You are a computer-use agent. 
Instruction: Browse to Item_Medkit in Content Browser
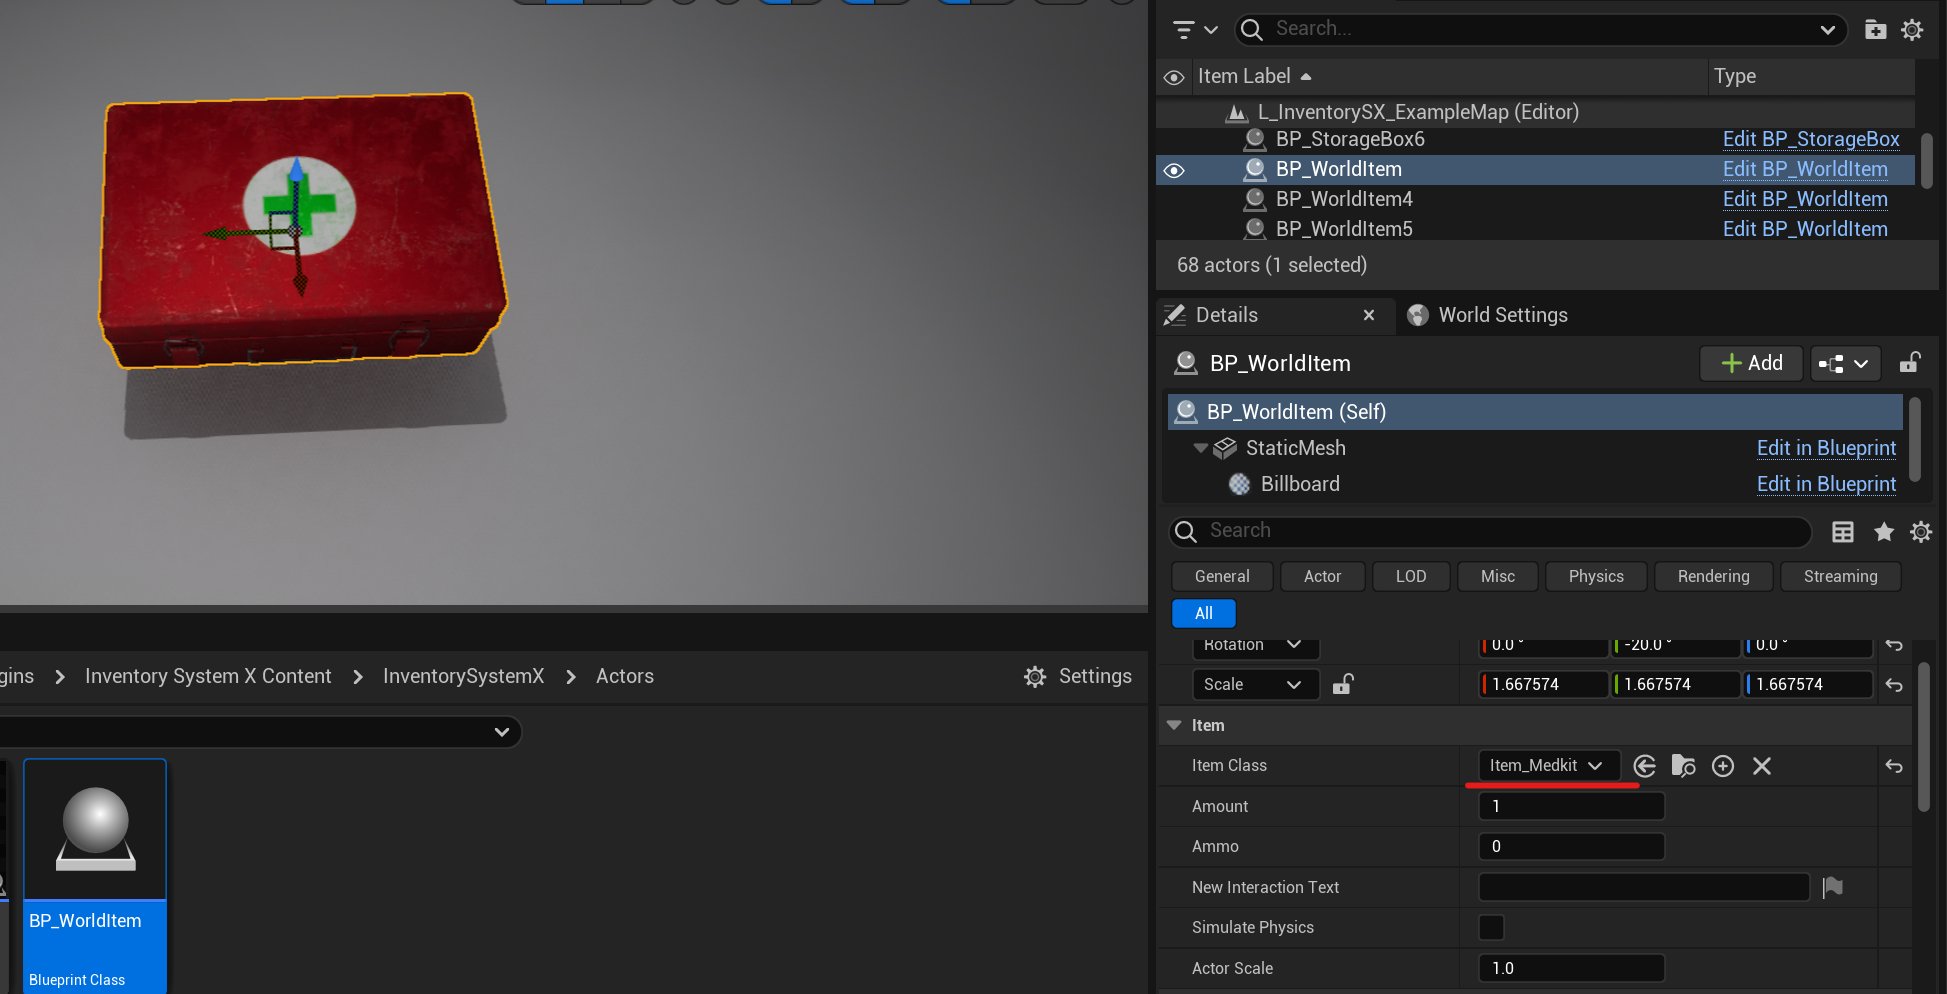click(1684, 766)
